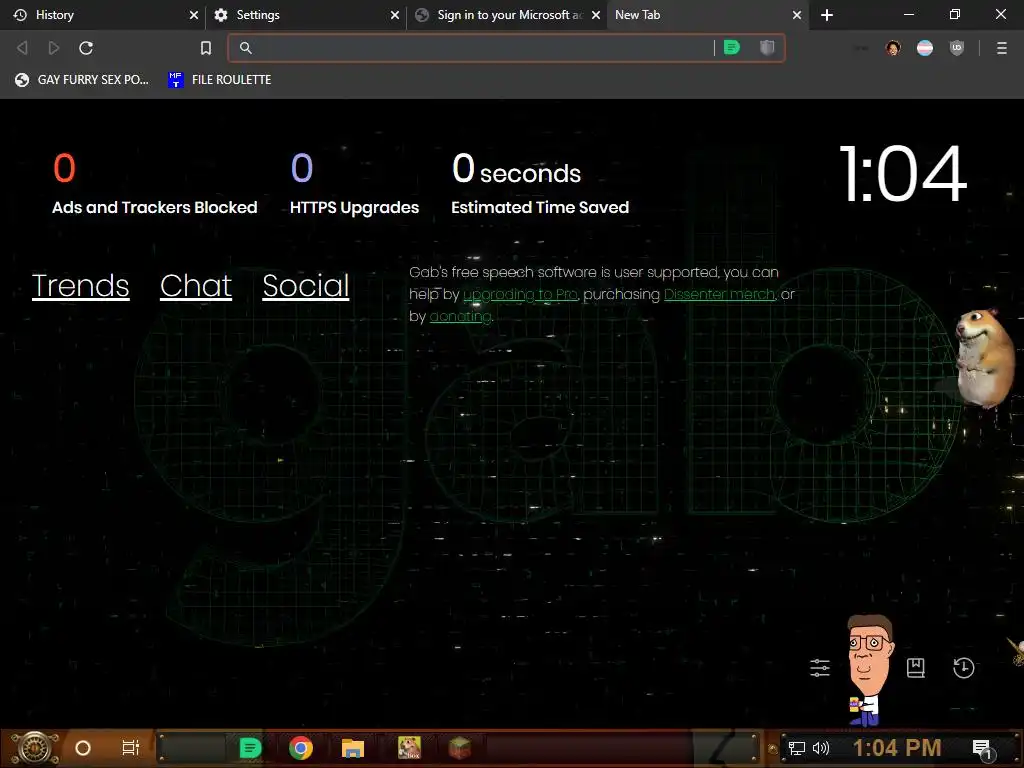Screen dimensions: 1024x768
Task: Open the hamster app taskbar icon
Action: pyautogui.click(x=409, y=748)
